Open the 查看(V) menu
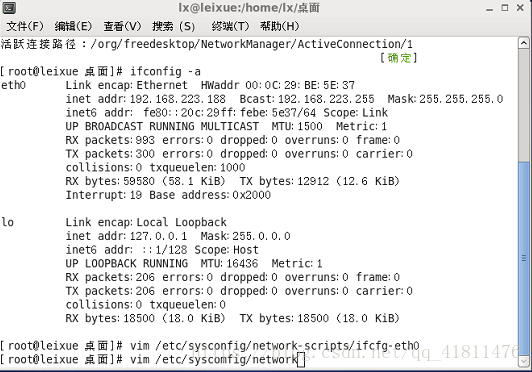The height and width of the screenshot is (372, 532). coord(122,26)
